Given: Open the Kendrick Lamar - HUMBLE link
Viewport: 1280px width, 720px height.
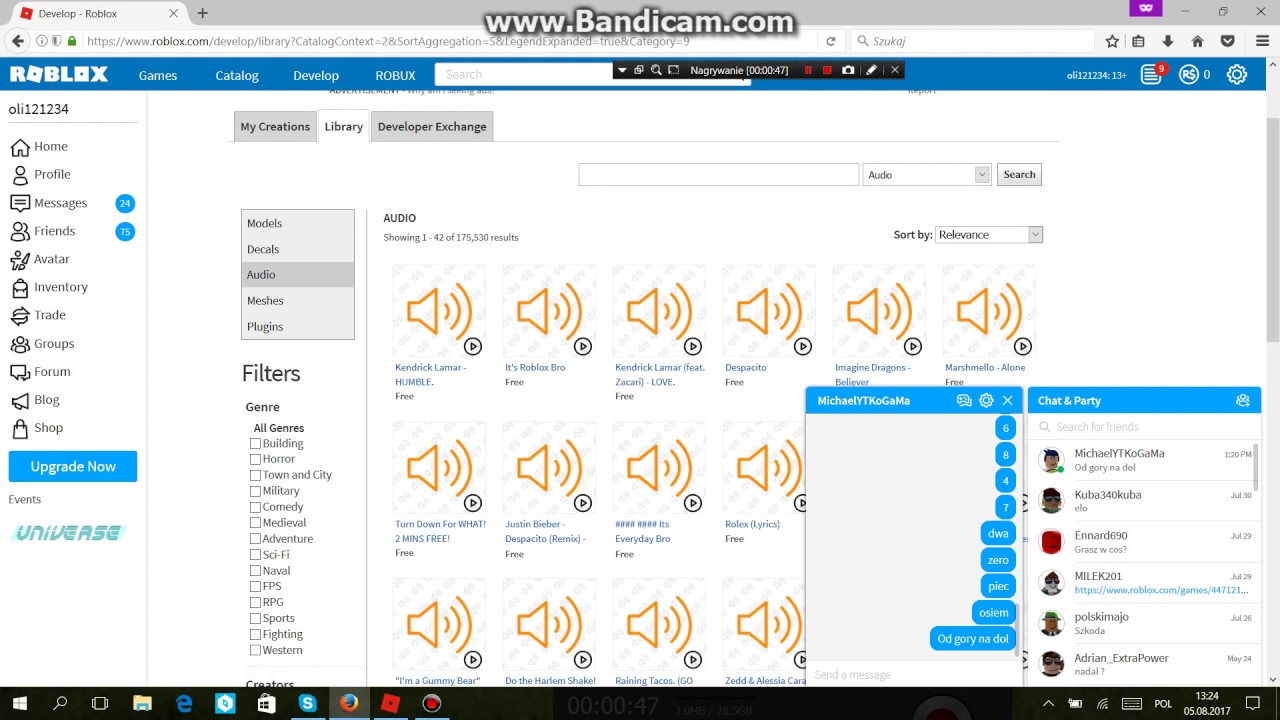Looking at the screenshot, I should 430,374.
